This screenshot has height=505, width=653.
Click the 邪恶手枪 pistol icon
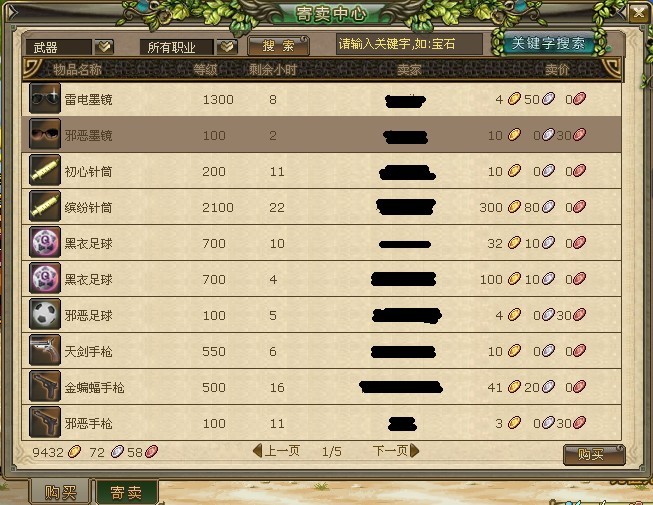(x=45, y=422)
